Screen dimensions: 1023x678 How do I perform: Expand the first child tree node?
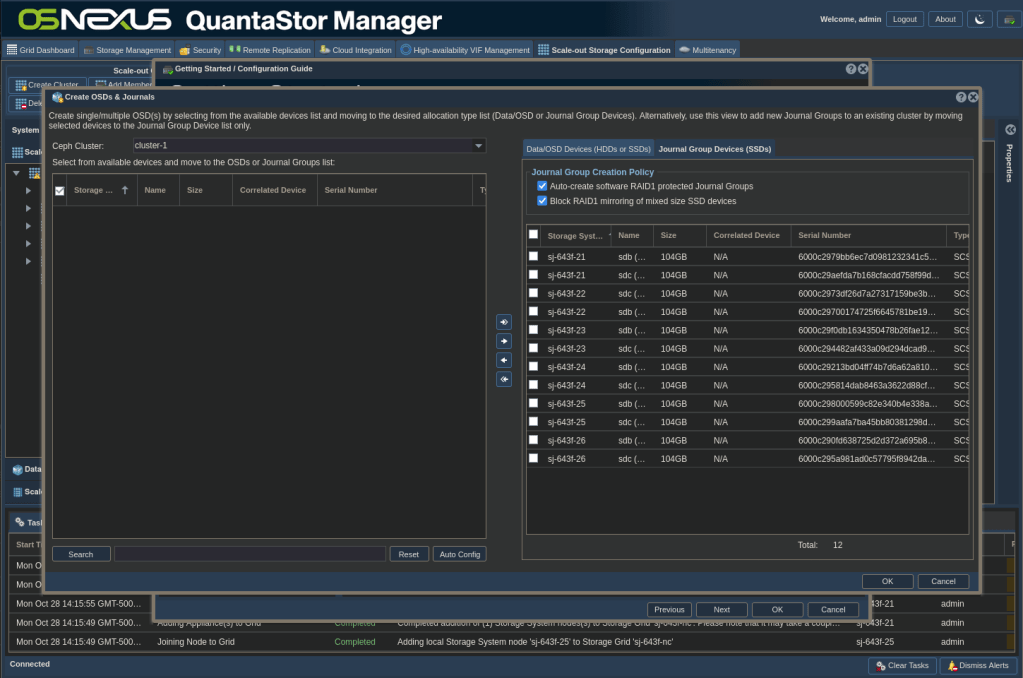pyautogui.click(x=28, y=190)
